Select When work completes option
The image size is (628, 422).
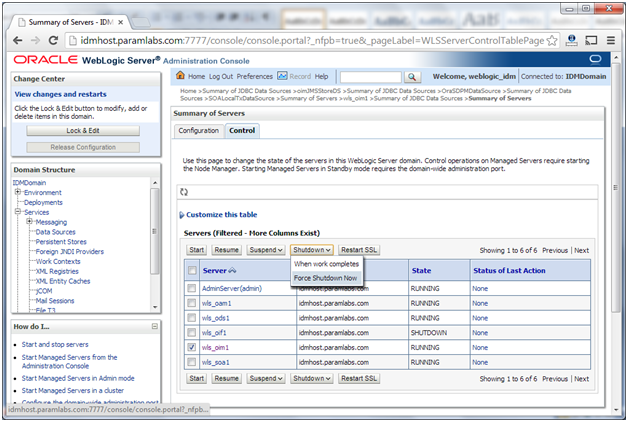pyautogui.click(x=326, y=264)
